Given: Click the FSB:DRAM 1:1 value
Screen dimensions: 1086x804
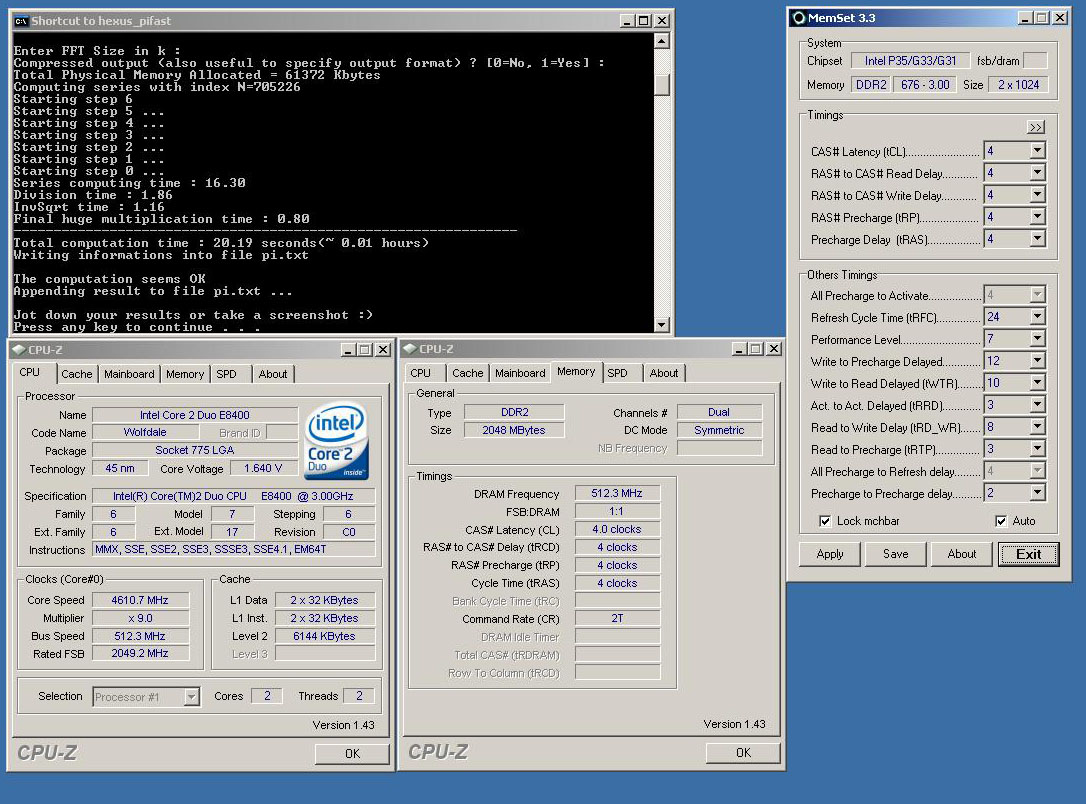Looking at the screenshot, I should (616, 512).
